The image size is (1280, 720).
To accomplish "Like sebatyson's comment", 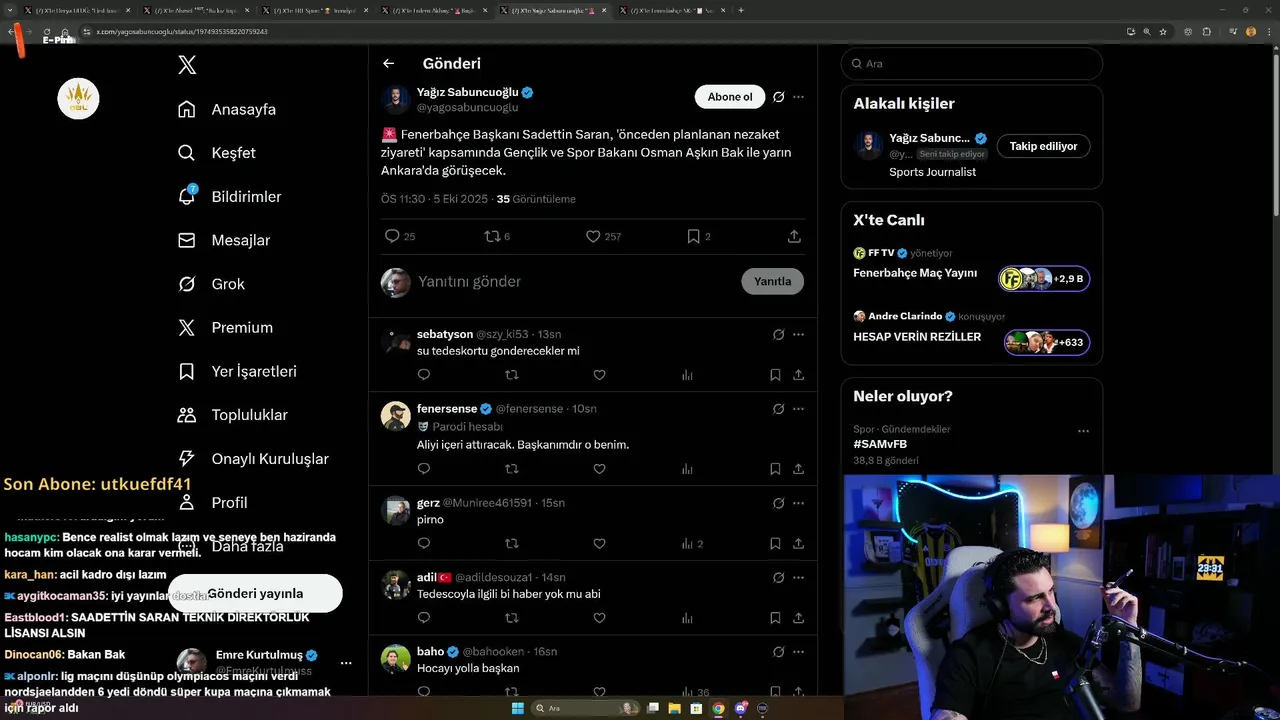I will 599,375.
